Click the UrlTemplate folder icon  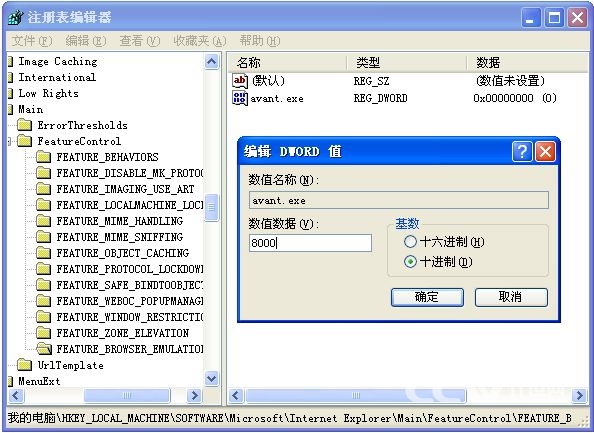click(x=25, y=365)
